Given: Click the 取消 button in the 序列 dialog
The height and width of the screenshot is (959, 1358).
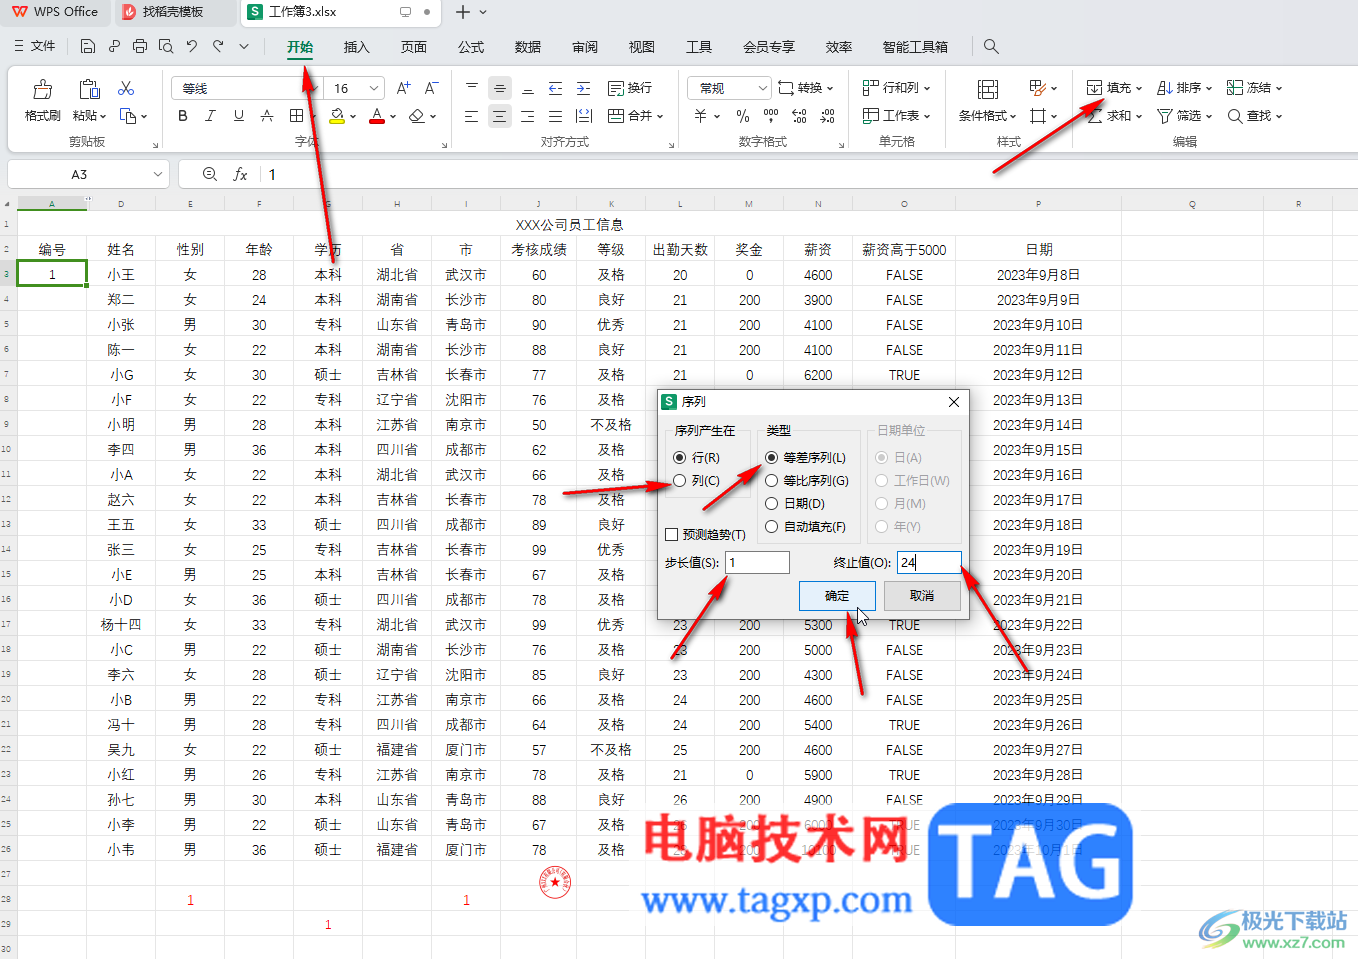Looking at the screenshot, I should (922, 596).
